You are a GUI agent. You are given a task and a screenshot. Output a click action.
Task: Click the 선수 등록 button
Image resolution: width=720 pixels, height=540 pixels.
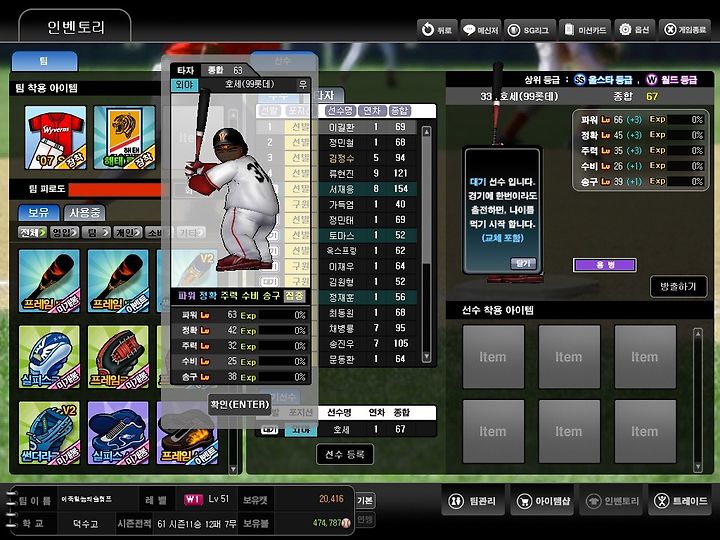click(345, 455)
